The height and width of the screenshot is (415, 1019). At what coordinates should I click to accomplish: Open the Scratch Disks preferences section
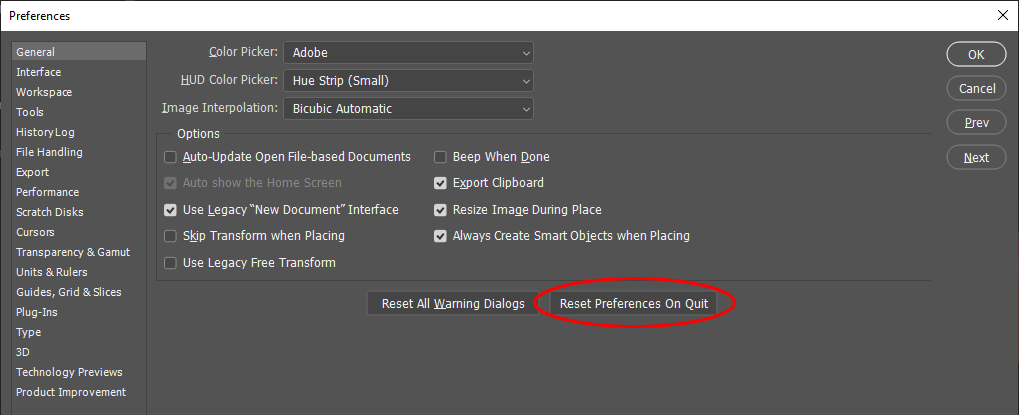click(x=50, y=212)
